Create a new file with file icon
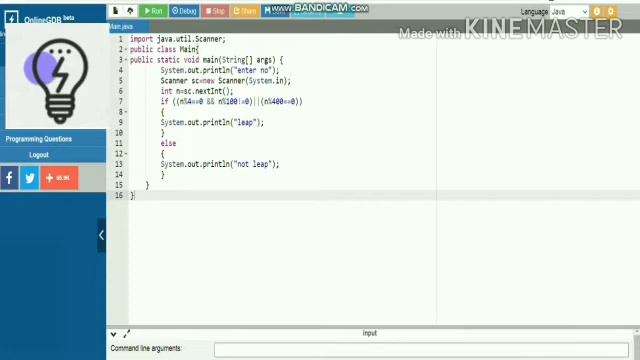640x360 pixels. click(x=116, y=11)
